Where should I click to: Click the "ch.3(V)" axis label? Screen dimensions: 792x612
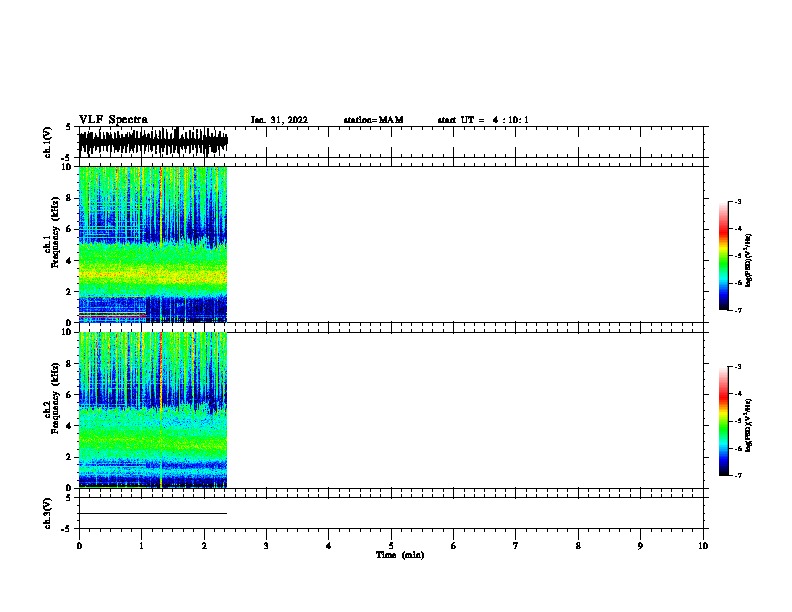pos(48,513)
